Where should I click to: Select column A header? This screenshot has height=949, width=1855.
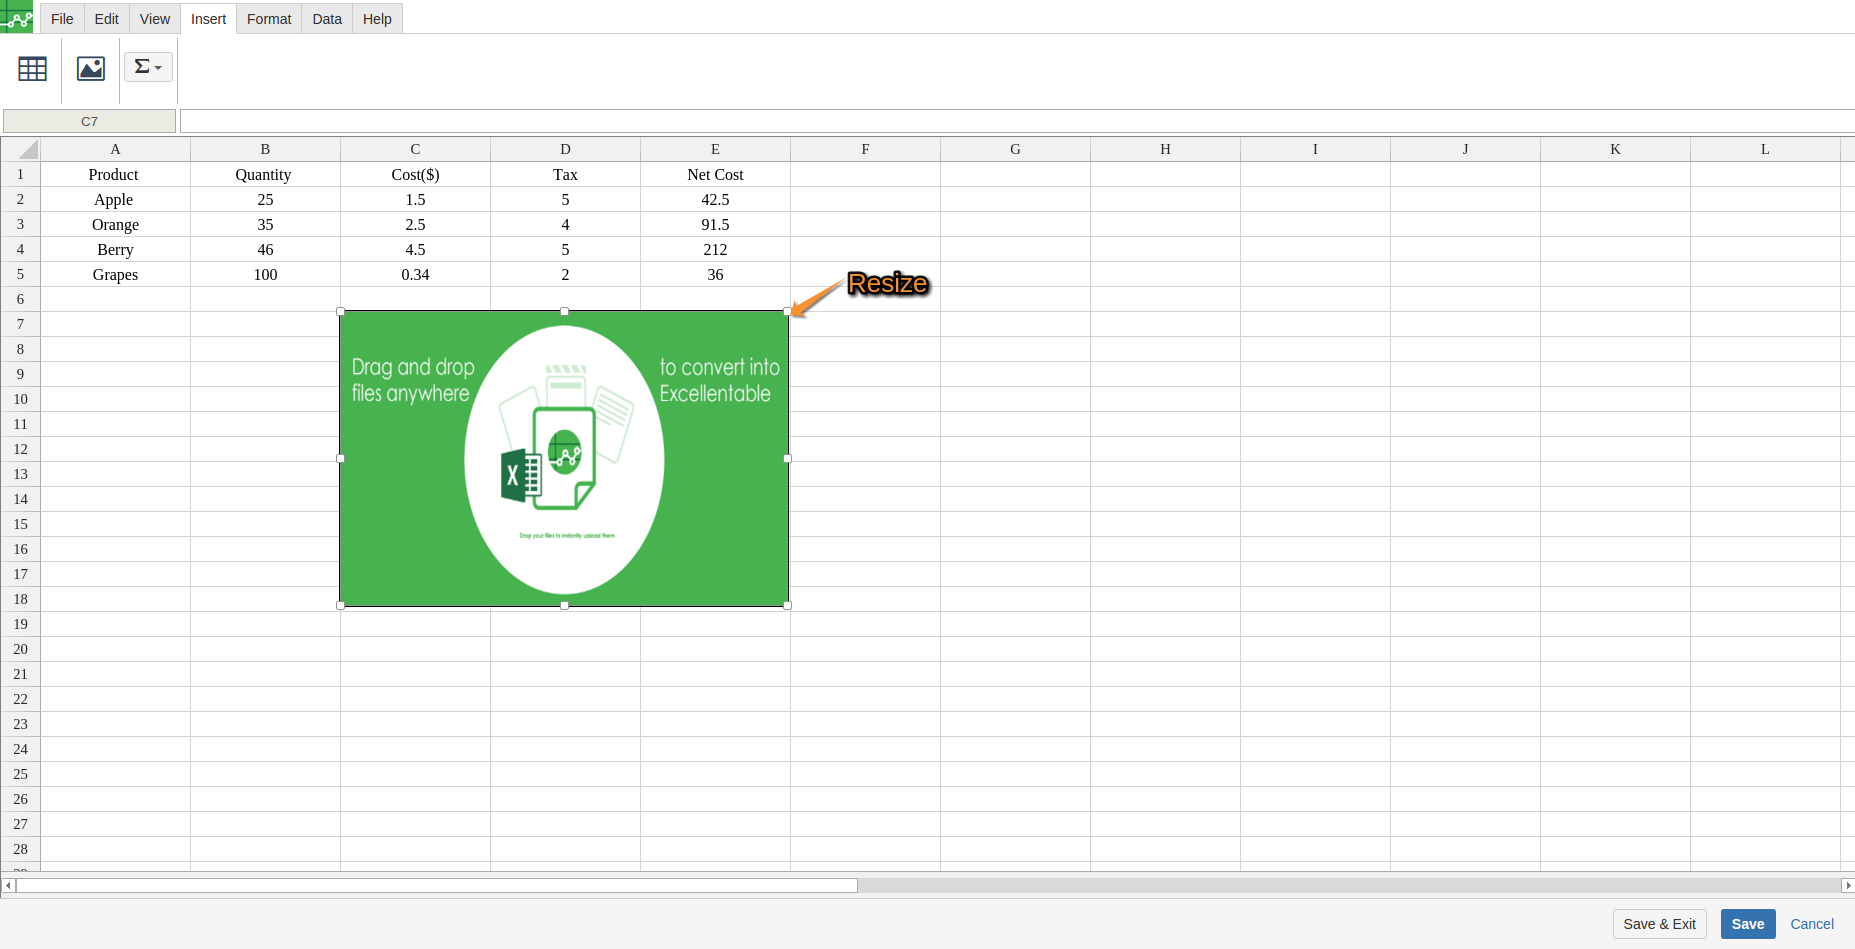(115, 149)
